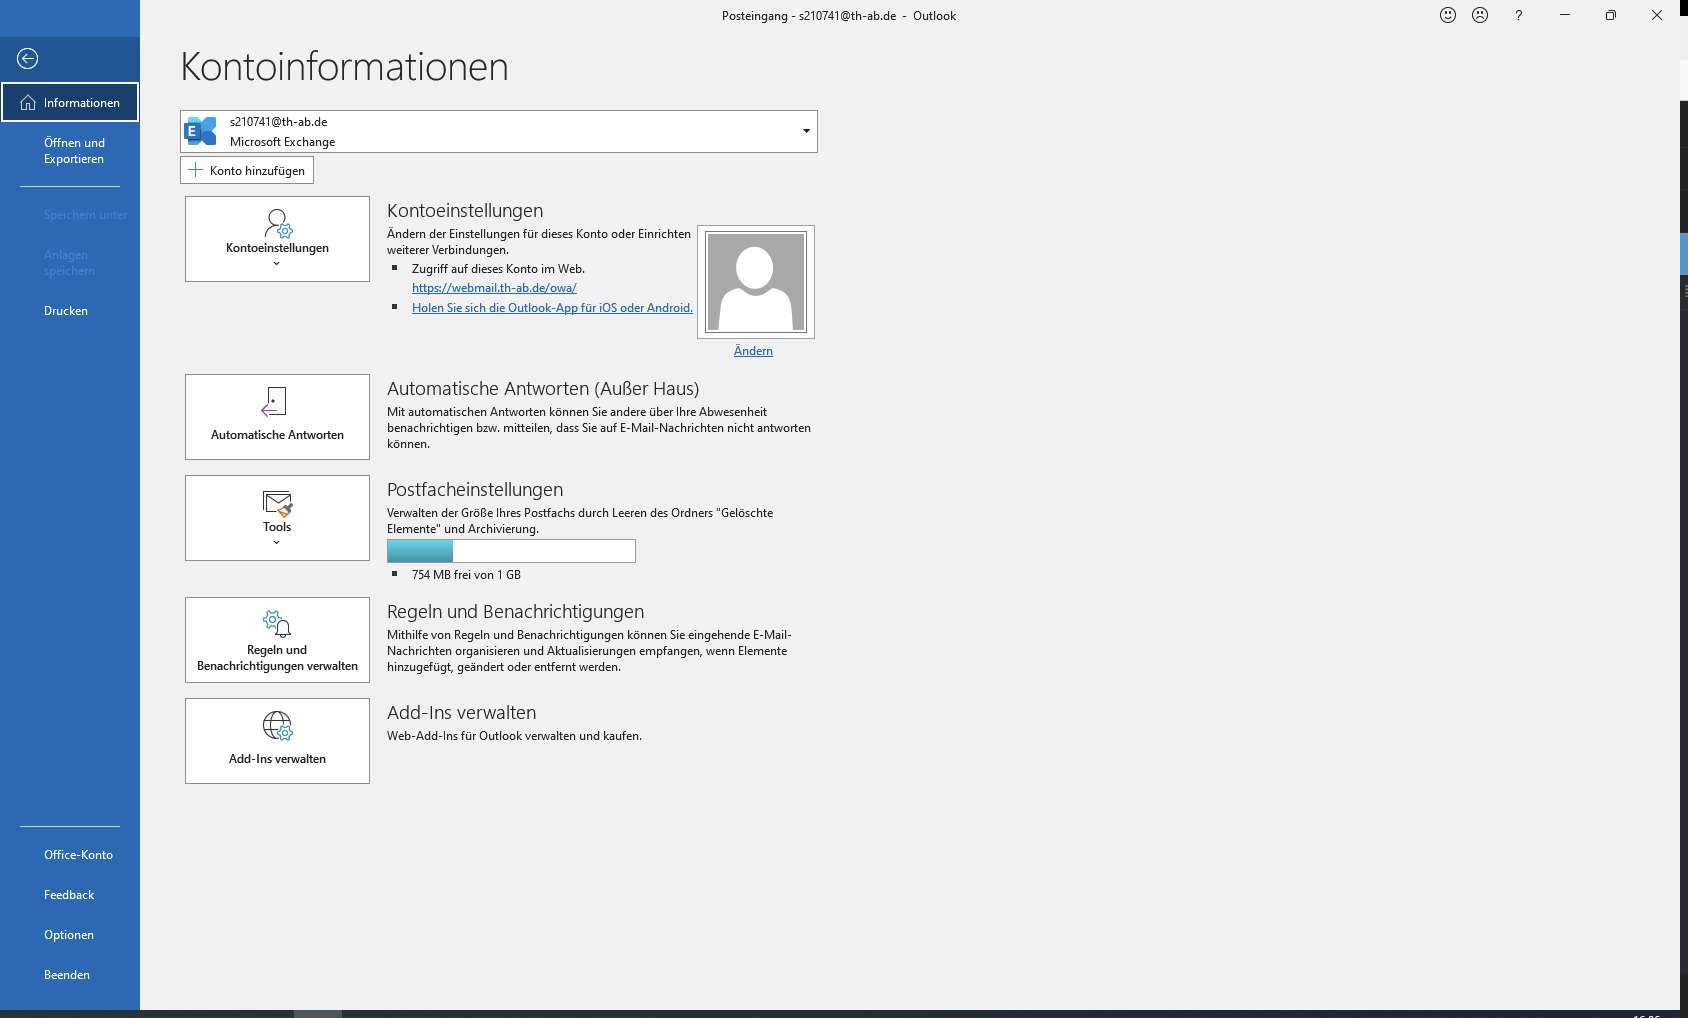Click the Kontoeinstellungen section heading
This screenshot has height=1018, width=1688.
click(x=465, y=211)
